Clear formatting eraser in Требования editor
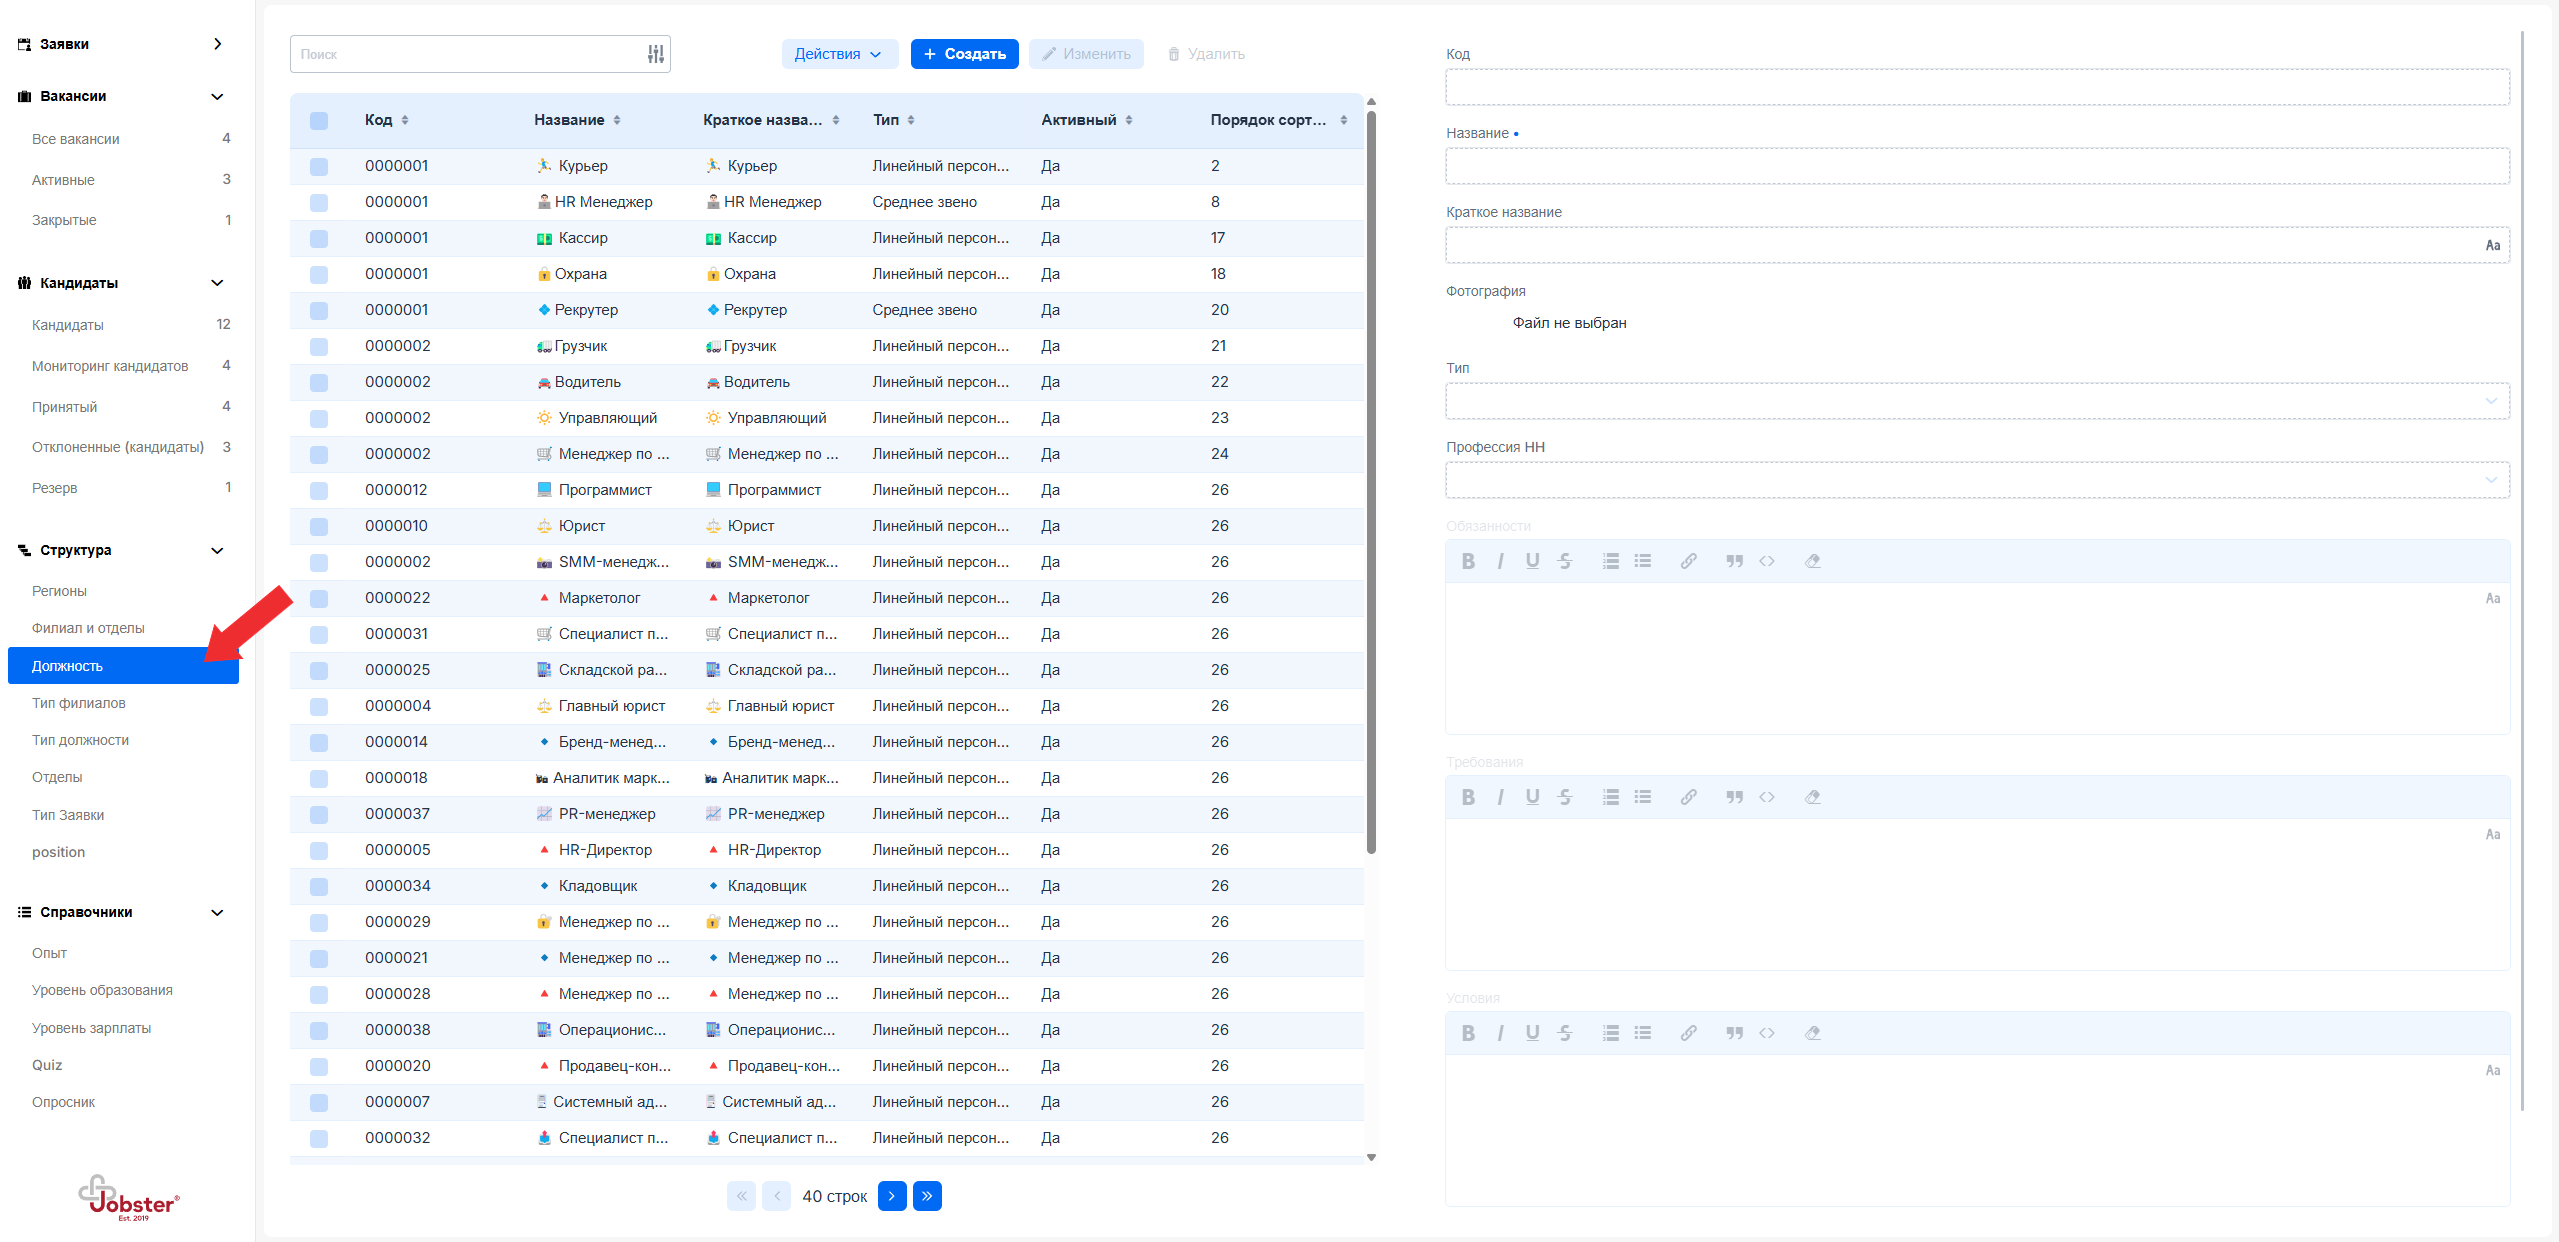The height and width of the screenshot is (1242, 2559). [1811, 797]
